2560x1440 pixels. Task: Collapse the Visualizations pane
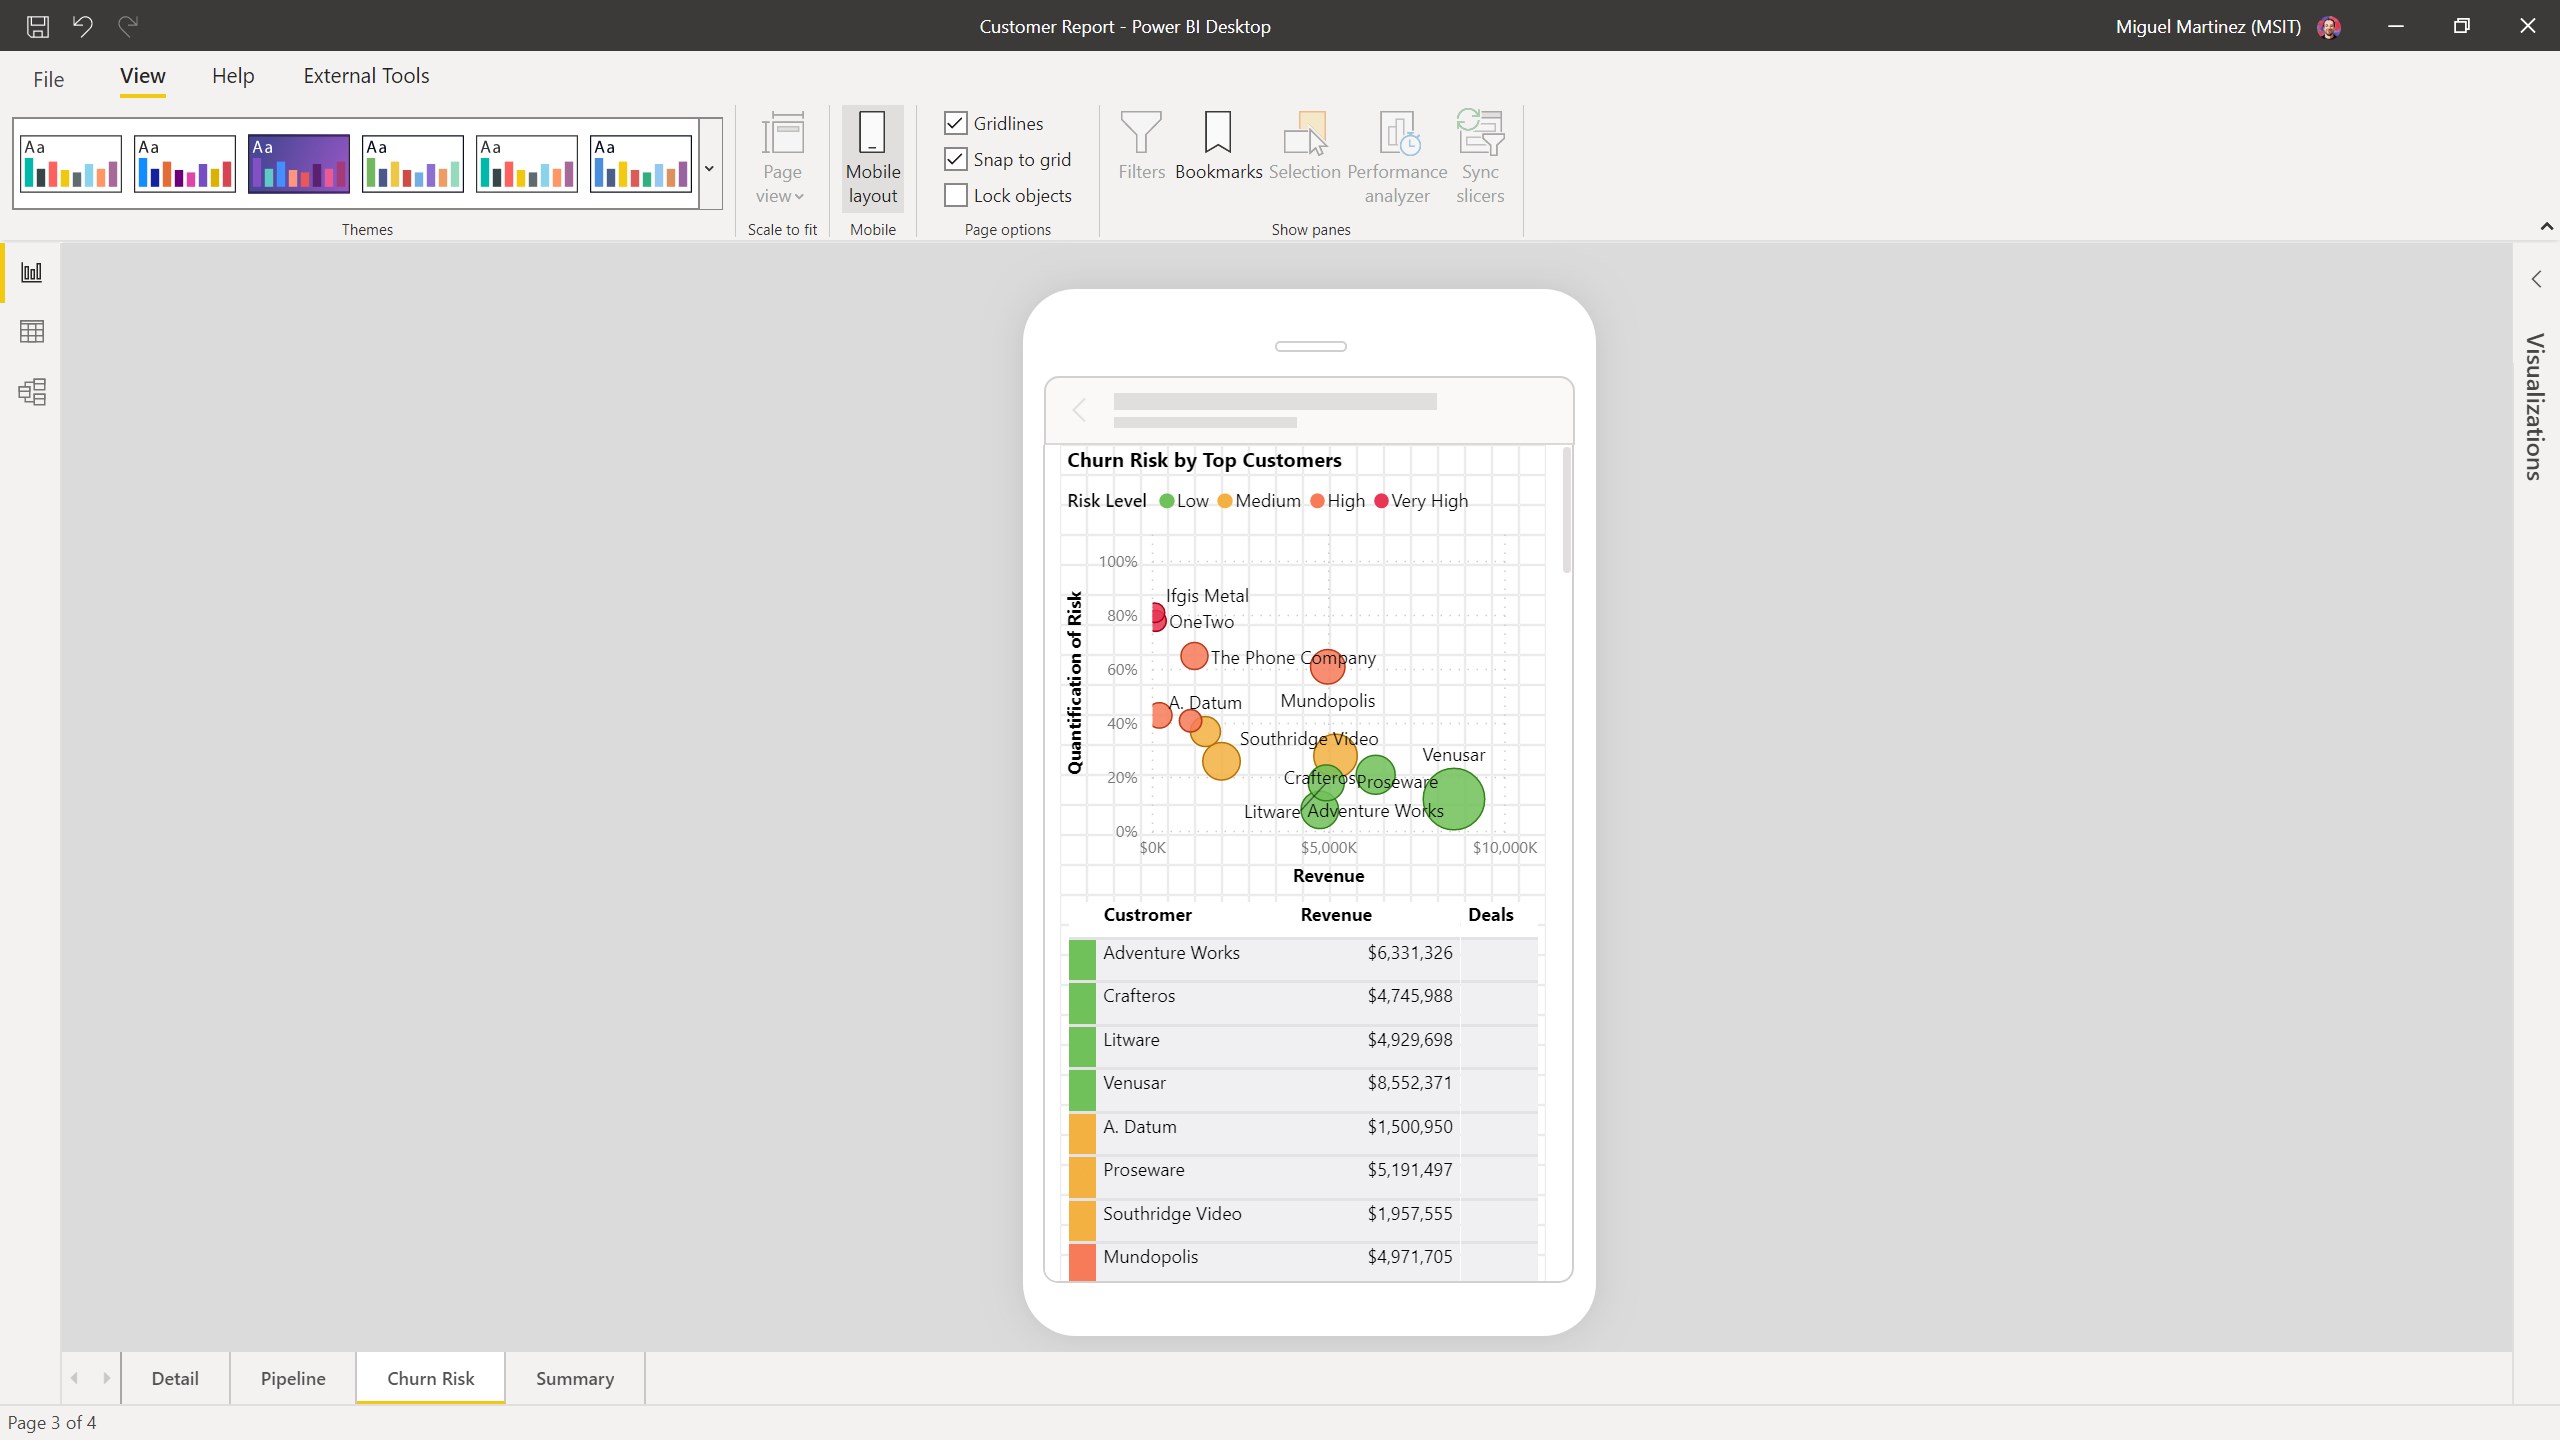pos(2535,278)
